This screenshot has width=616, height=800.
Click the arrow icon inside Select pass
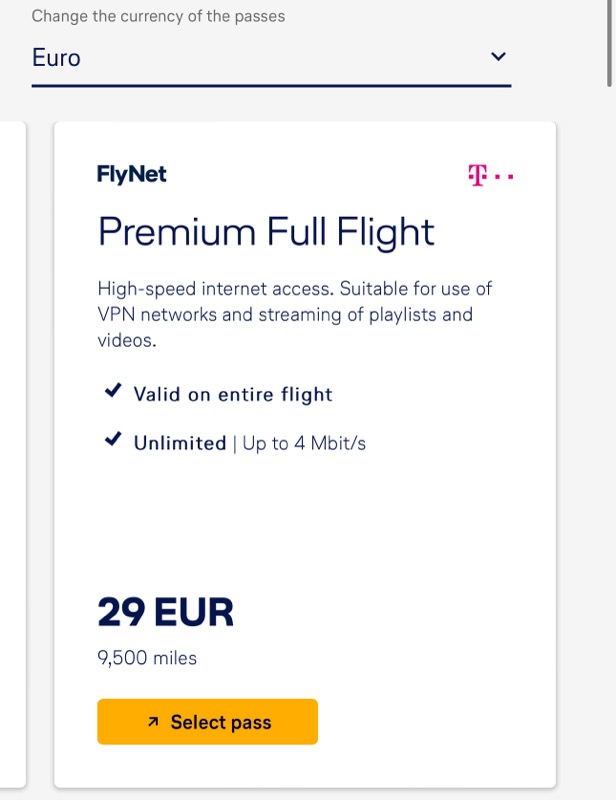tap(153, 722)
